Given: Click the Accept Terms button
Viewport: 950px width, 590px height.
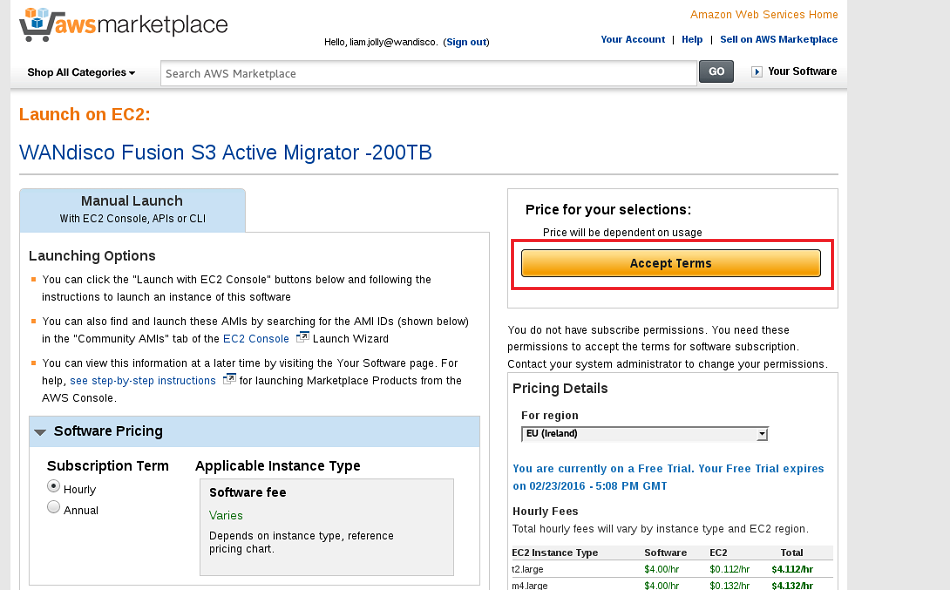Looking at the screenshot, I should pos(671,264).
